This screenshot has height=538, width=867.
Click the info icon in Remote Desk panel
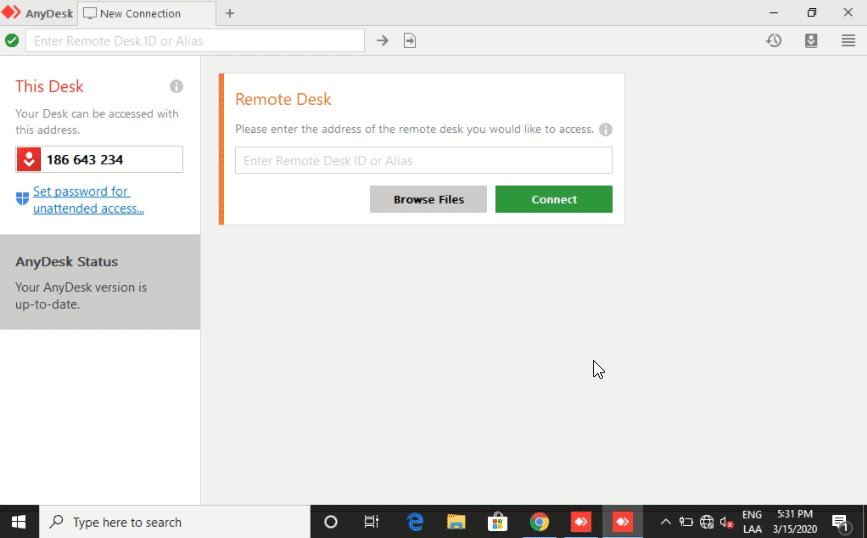tap(605, 129)
